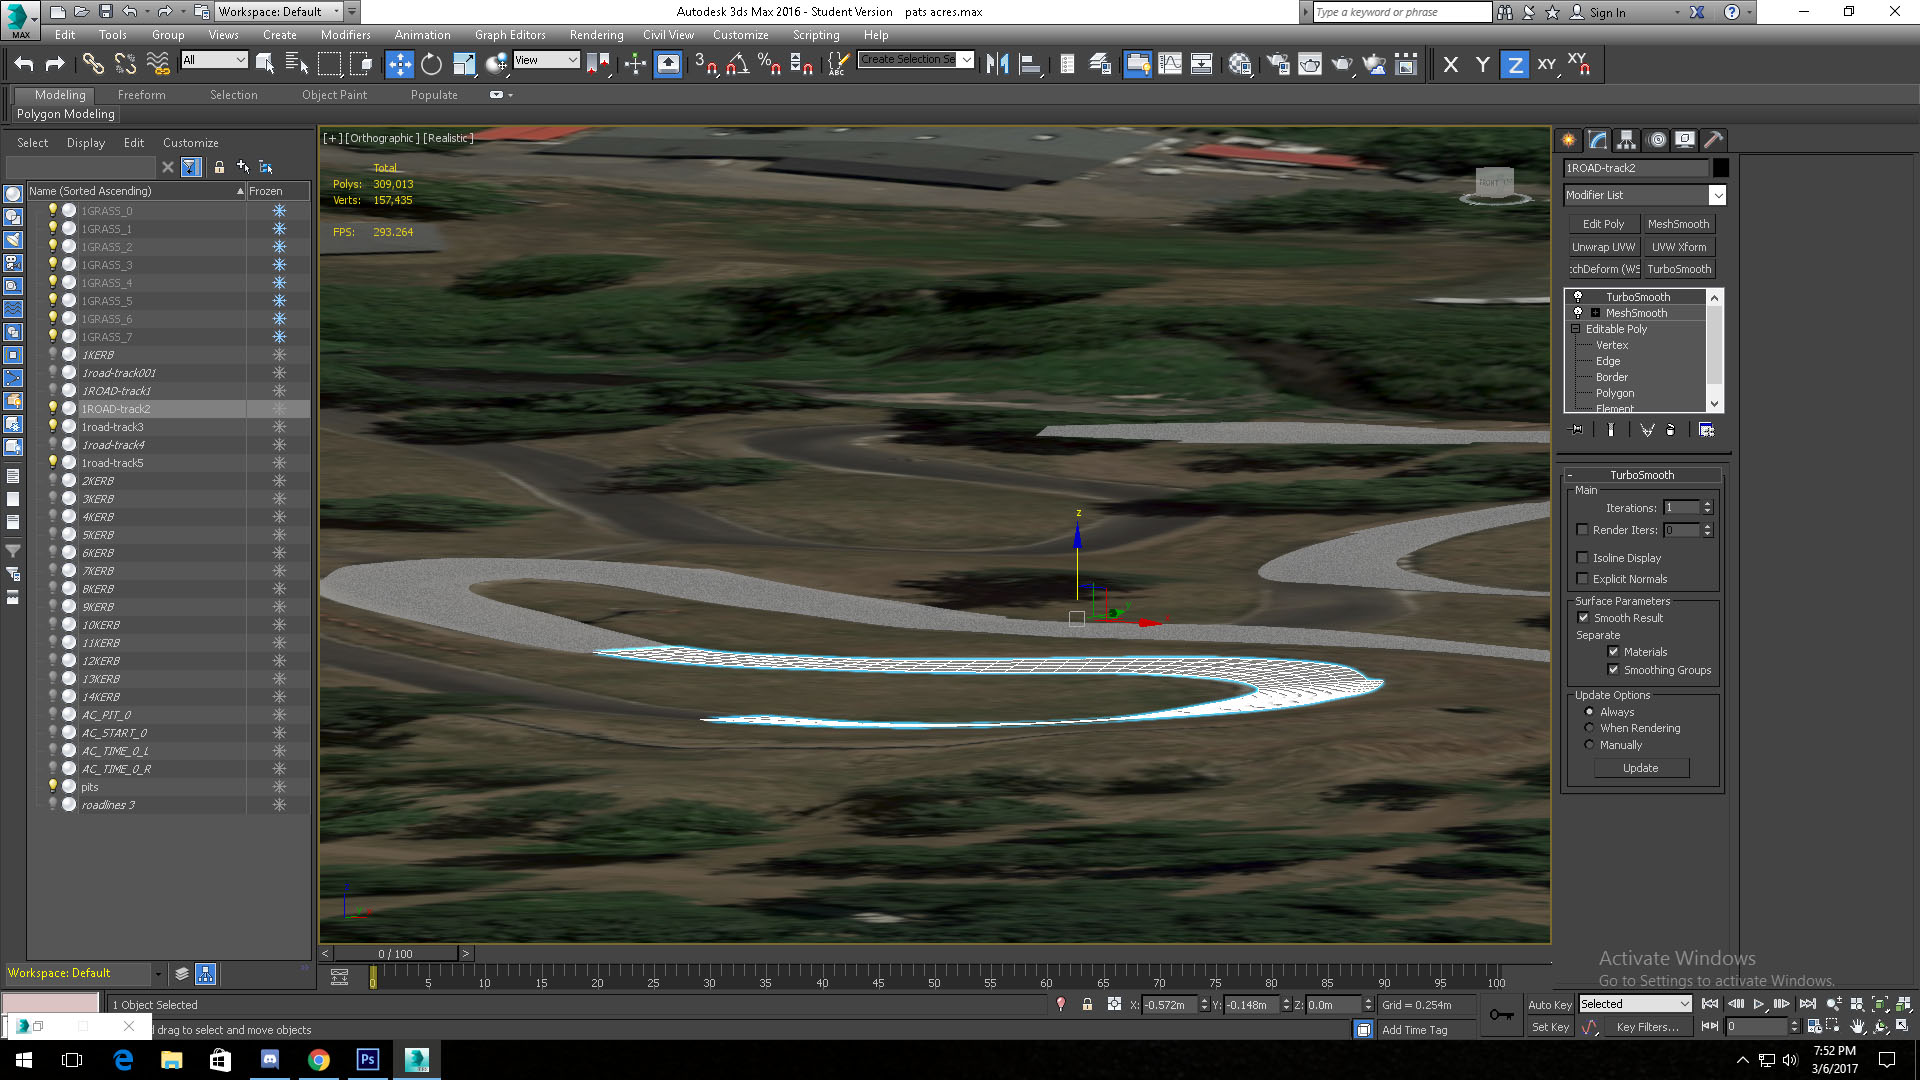Toggle the Angle Snap tool
1920x1080 pixels.
pos(738,64)
